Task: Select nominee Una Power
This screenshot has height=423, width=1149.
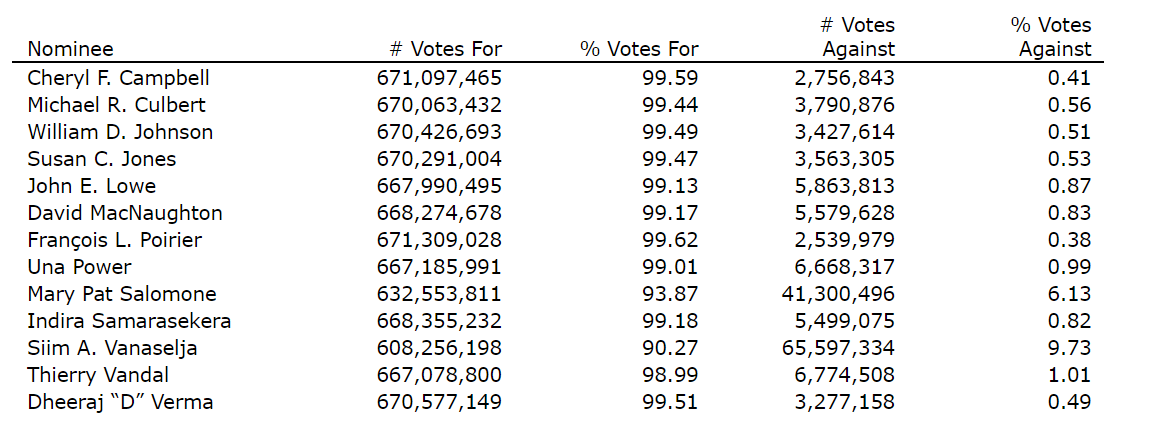Action: tap(79, 267)
